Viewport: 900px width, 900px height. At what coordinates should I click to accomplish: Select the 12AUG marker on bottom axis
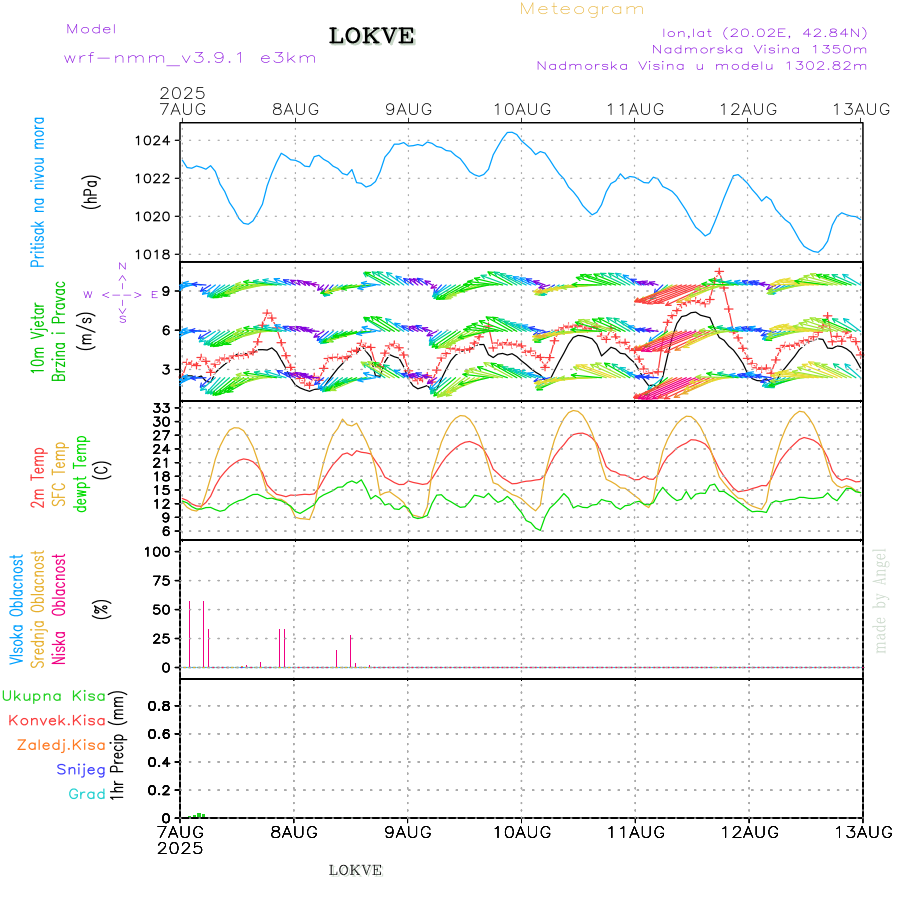(748, 832)
